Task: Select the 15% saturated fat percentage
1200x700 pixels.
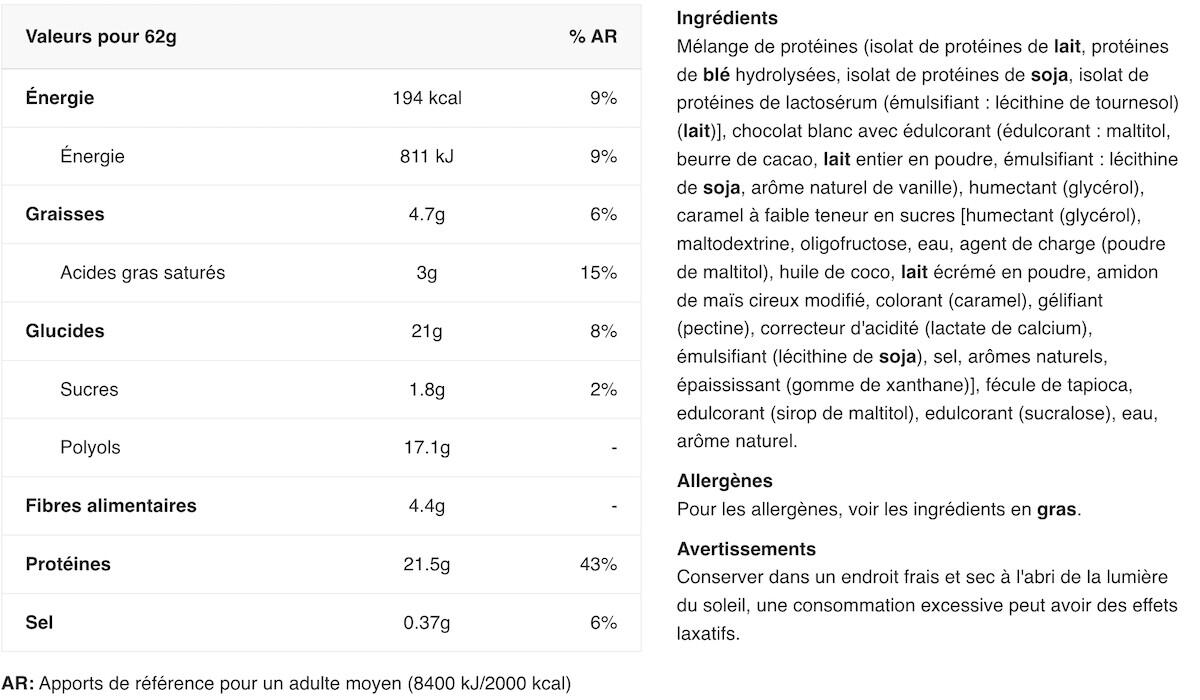Action: pyautogui.click(x=599, y=272)
